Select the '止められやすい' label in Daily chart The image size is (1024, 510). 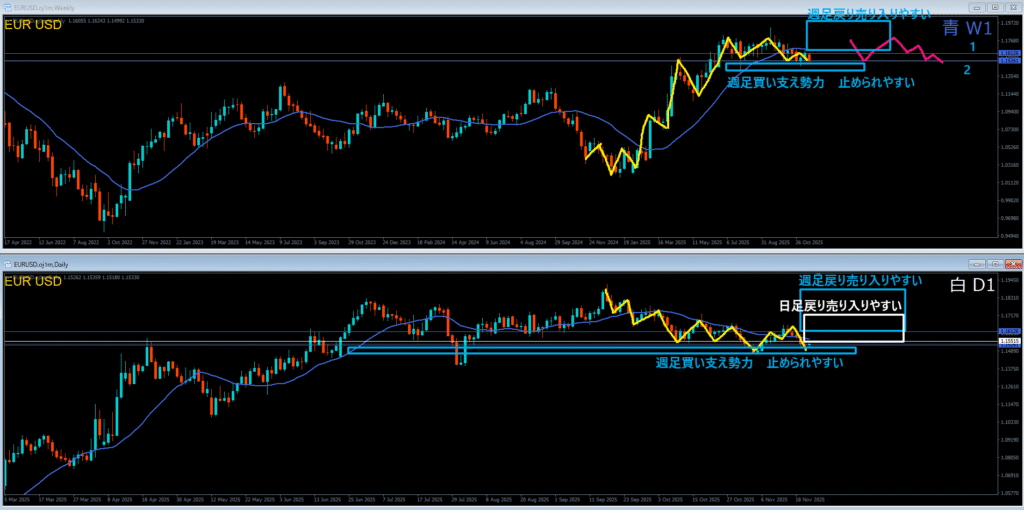(x=805, y=363)
